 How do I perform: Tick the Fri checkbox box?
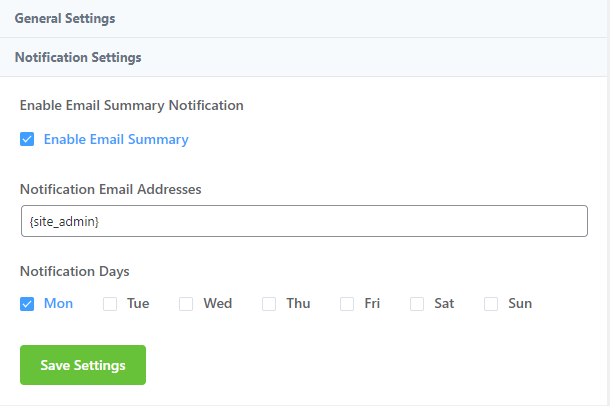coord(347,304)
